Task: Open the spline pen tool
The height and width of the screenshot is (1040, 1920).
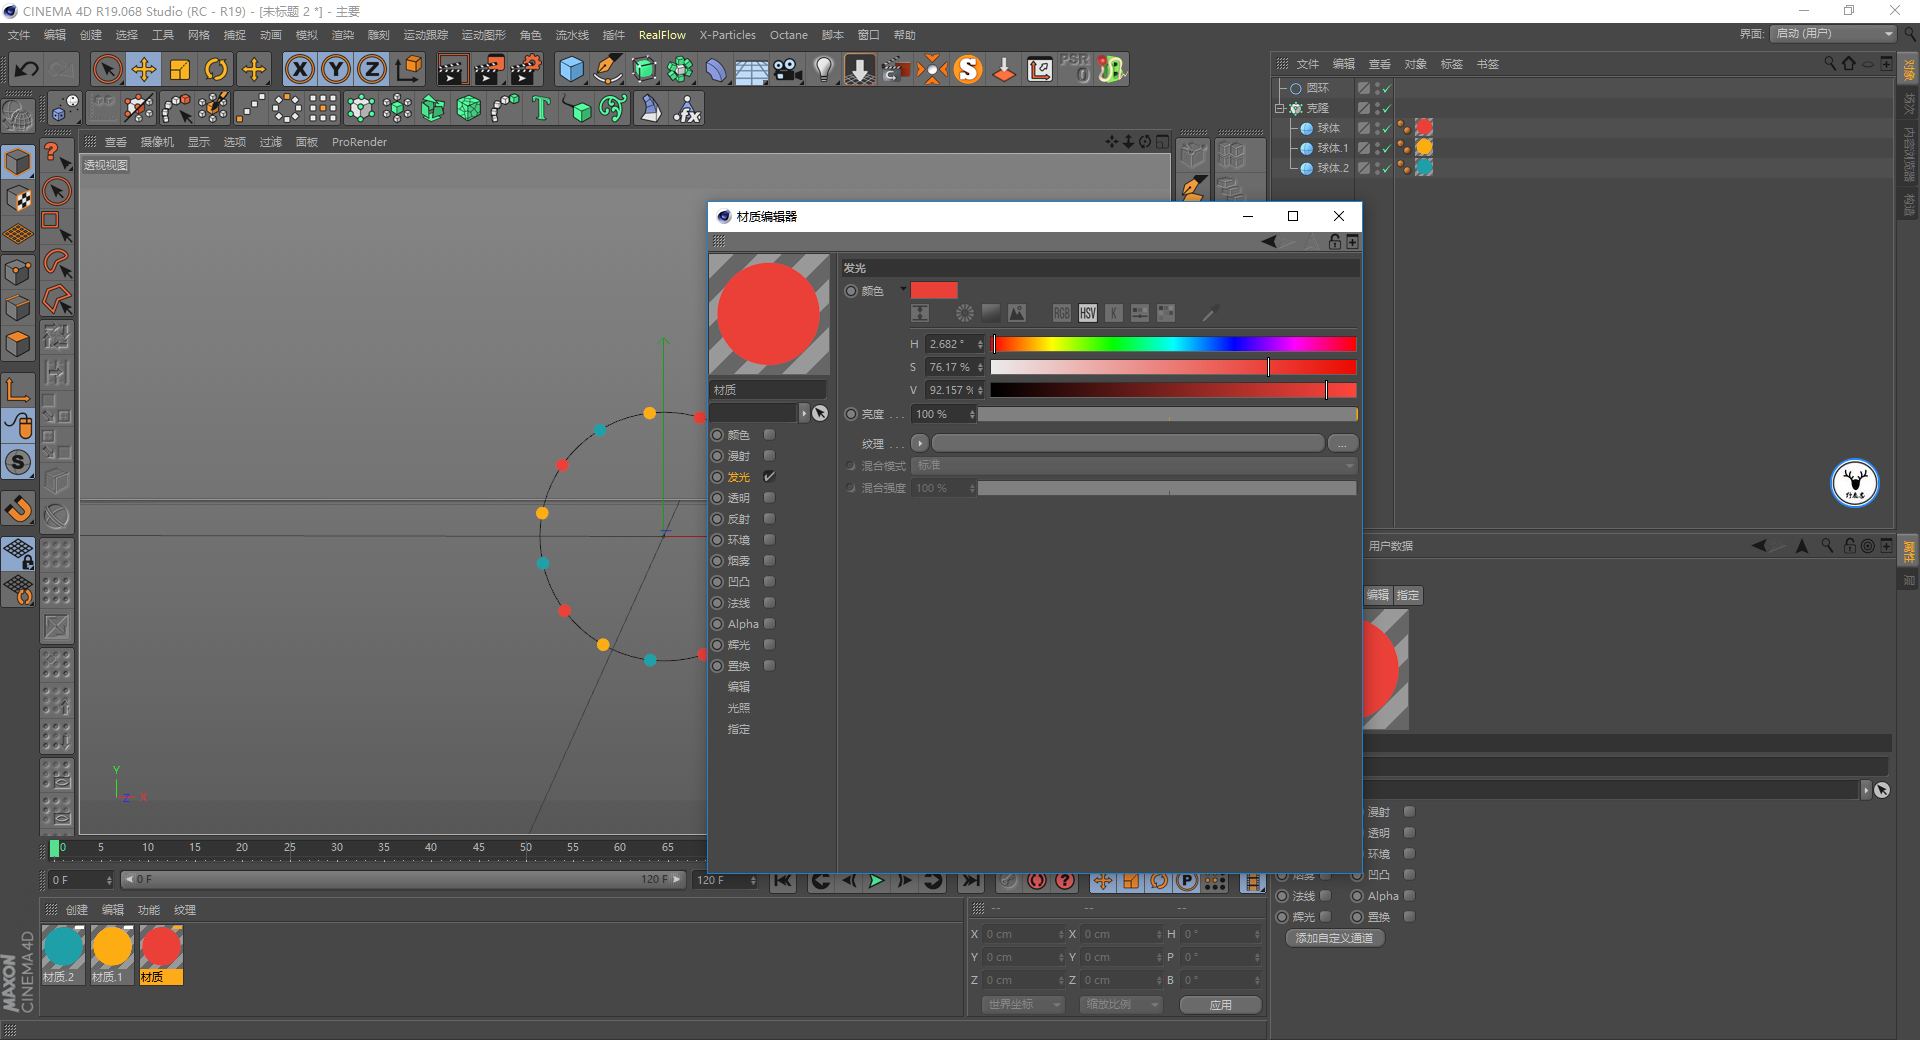Action: coord(608,69)
